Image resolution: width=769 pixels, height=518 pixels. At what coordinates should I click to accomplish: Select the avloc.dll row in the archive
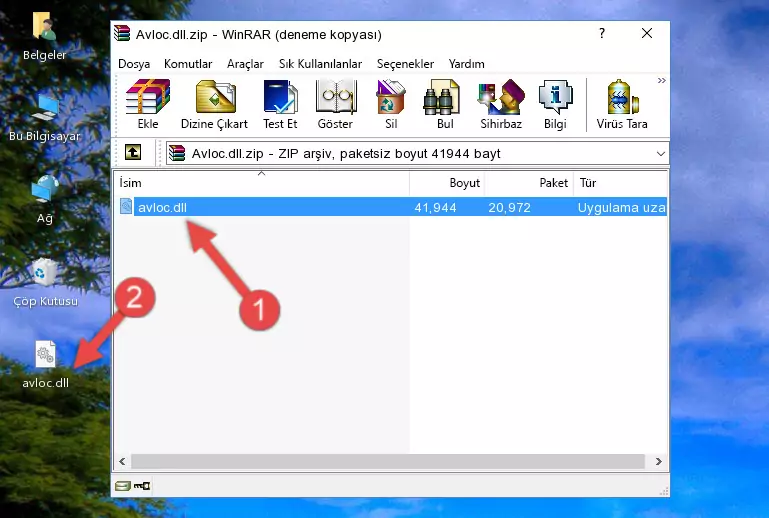391,207
